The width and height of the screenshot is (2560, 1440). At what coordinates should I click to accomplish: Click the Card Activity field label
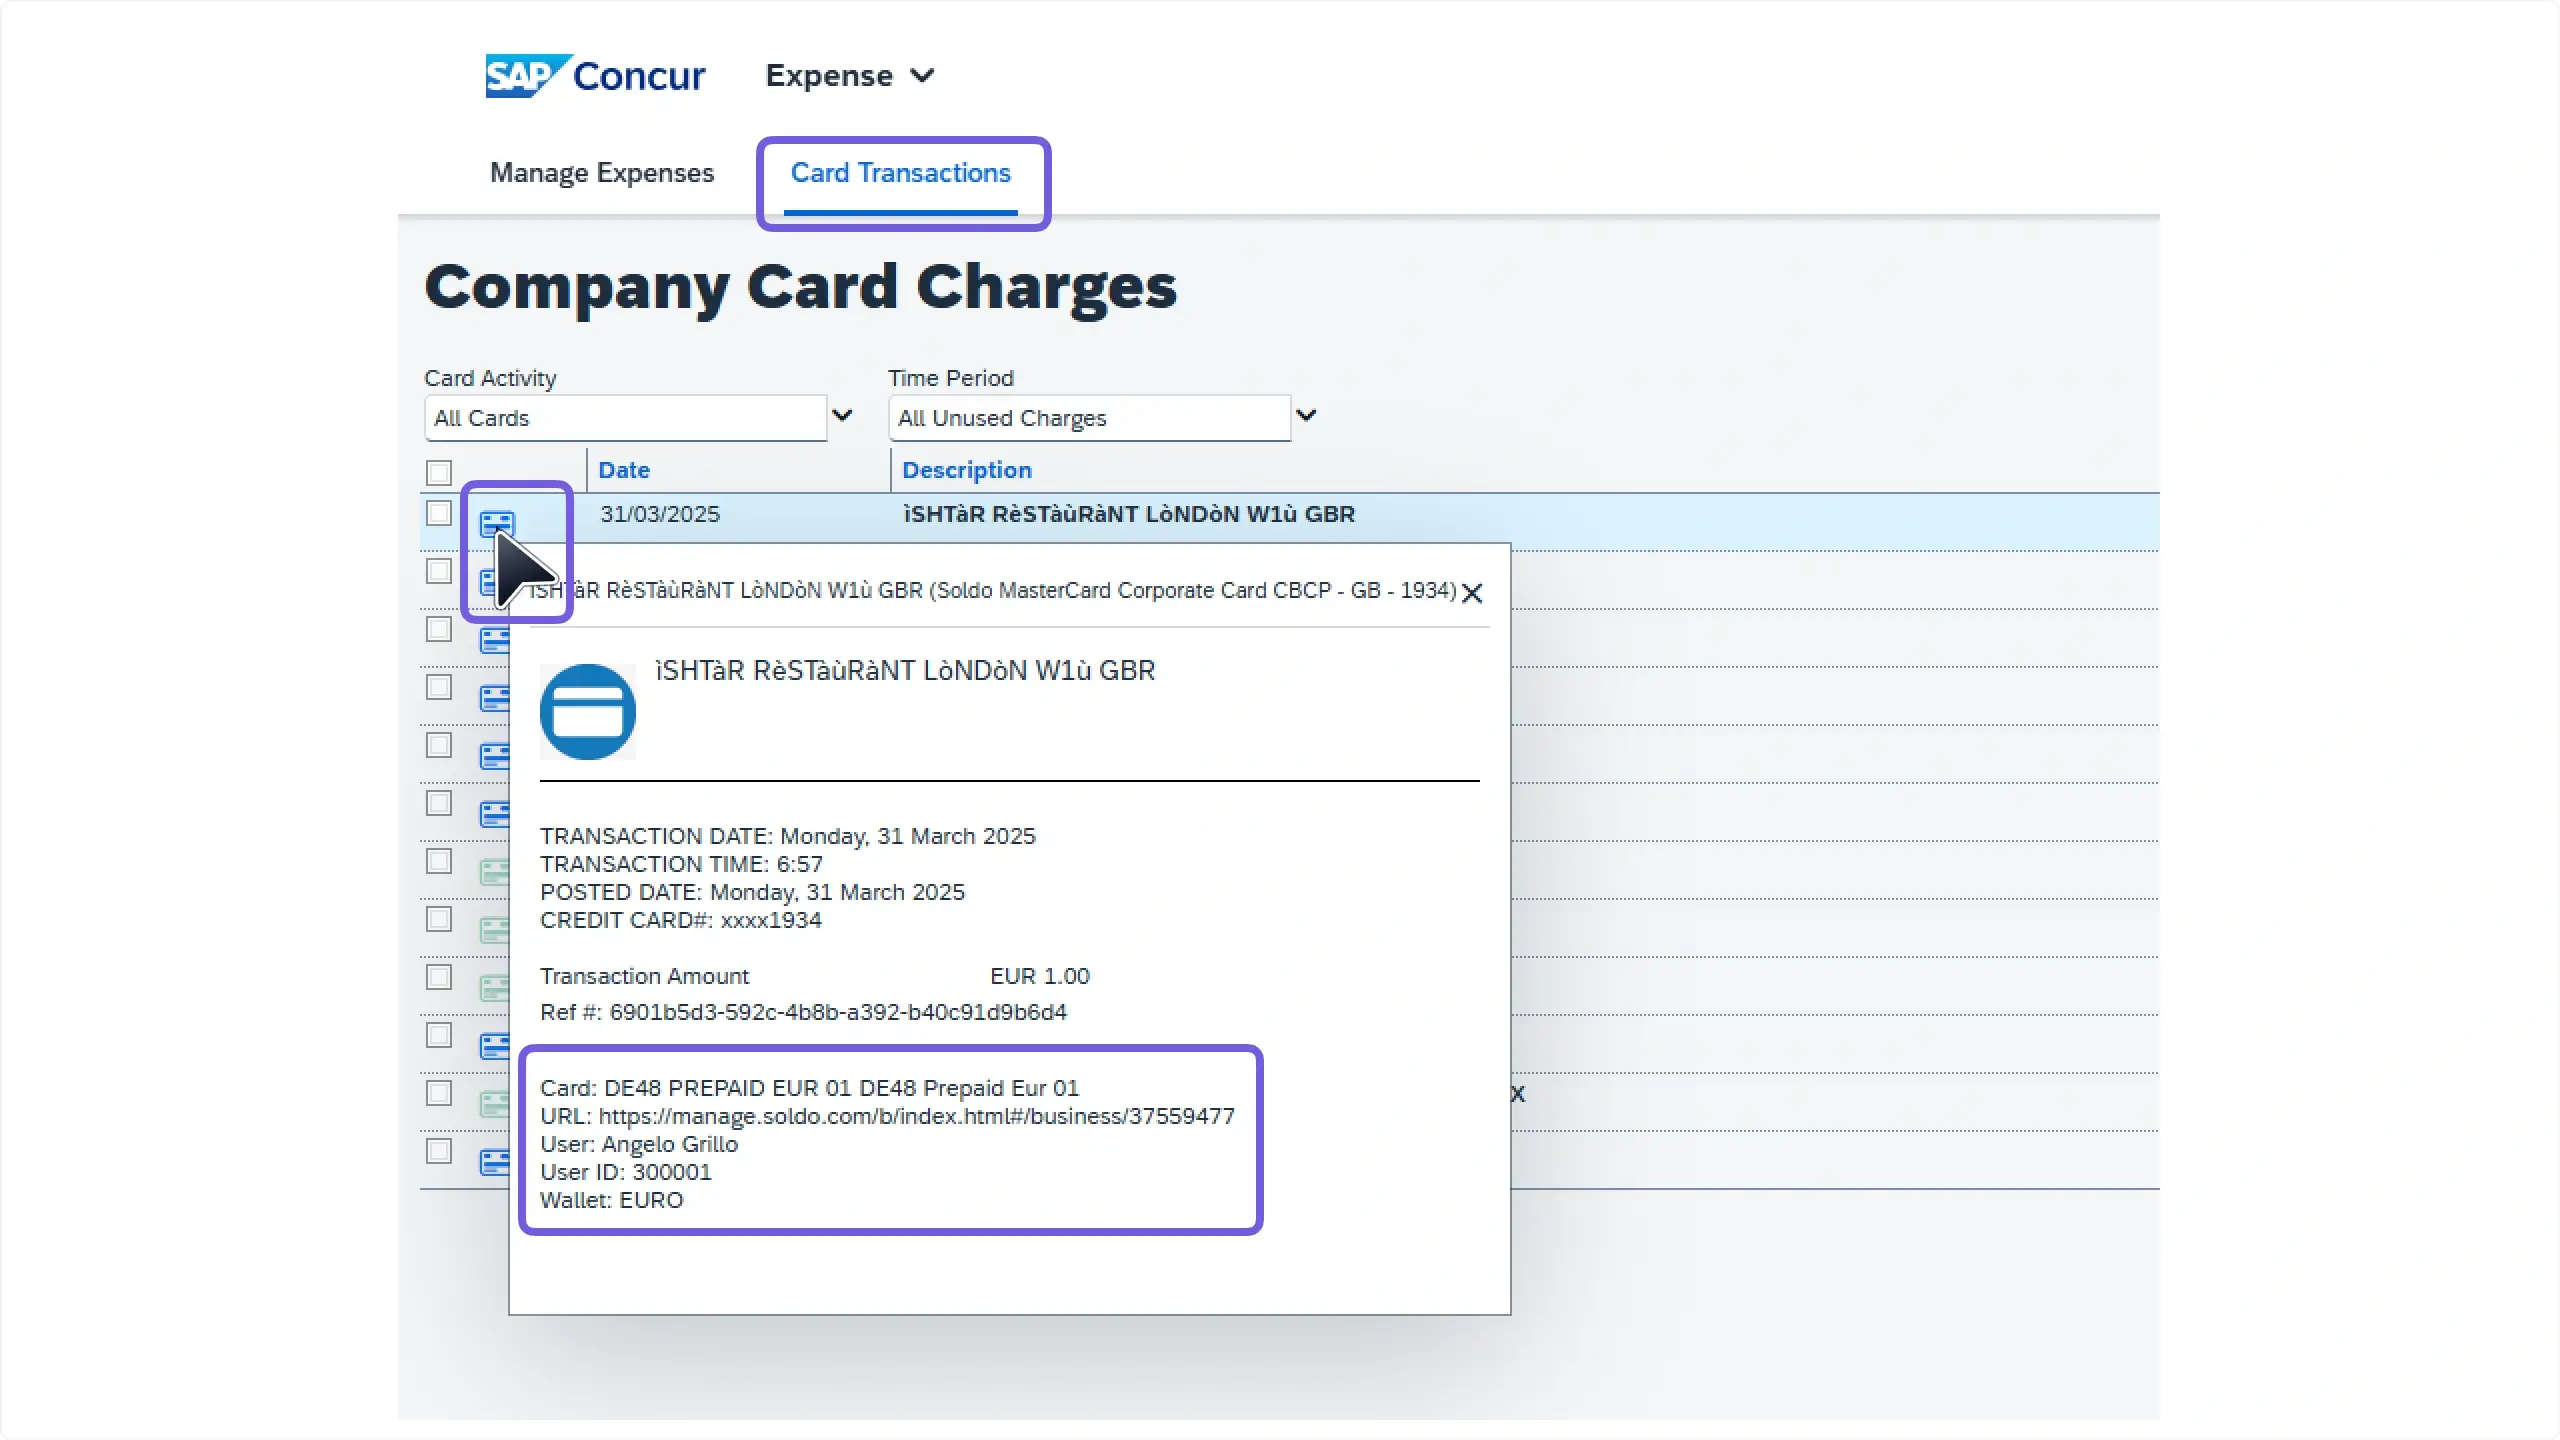[x=490, y=378]
